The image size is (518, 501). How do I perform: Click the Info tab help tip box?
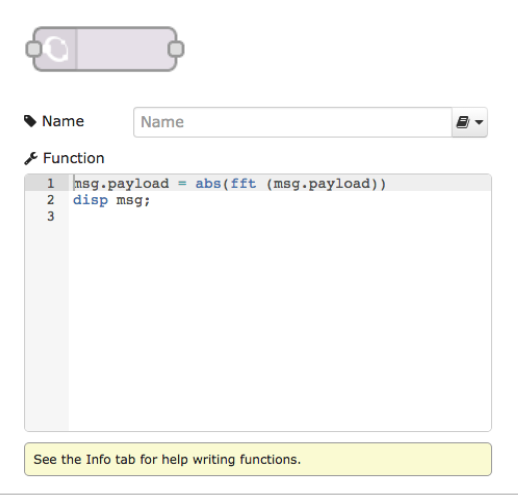pyautogui.click(x=258, y=459)
